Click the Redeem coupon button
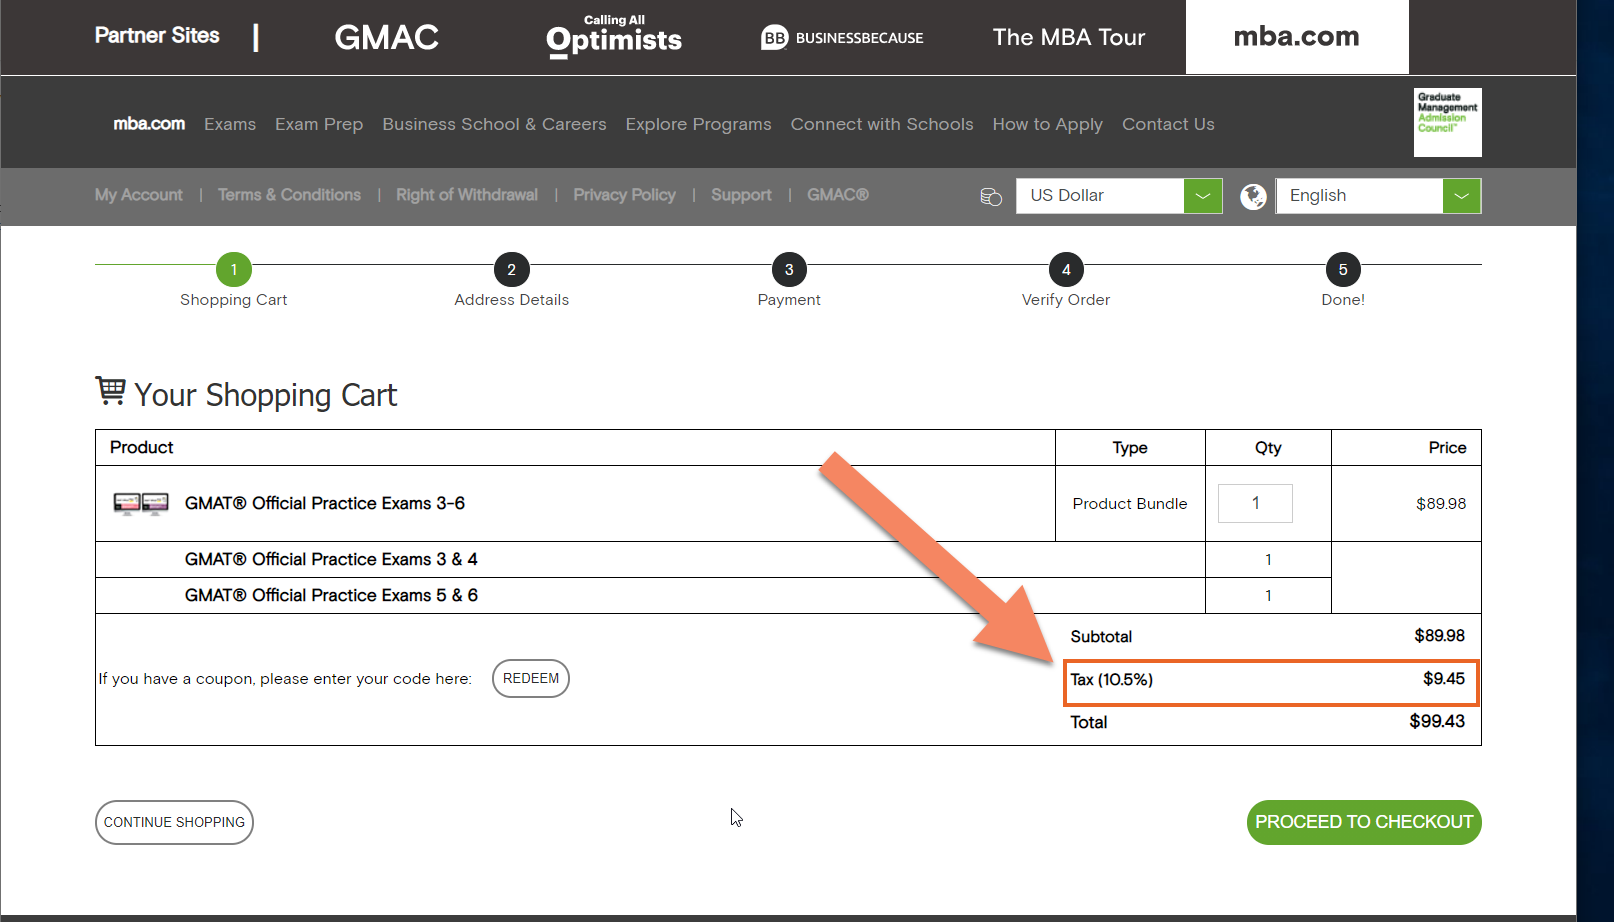The height and width of the screenshot is (922, 1614). tap(531, 678)
